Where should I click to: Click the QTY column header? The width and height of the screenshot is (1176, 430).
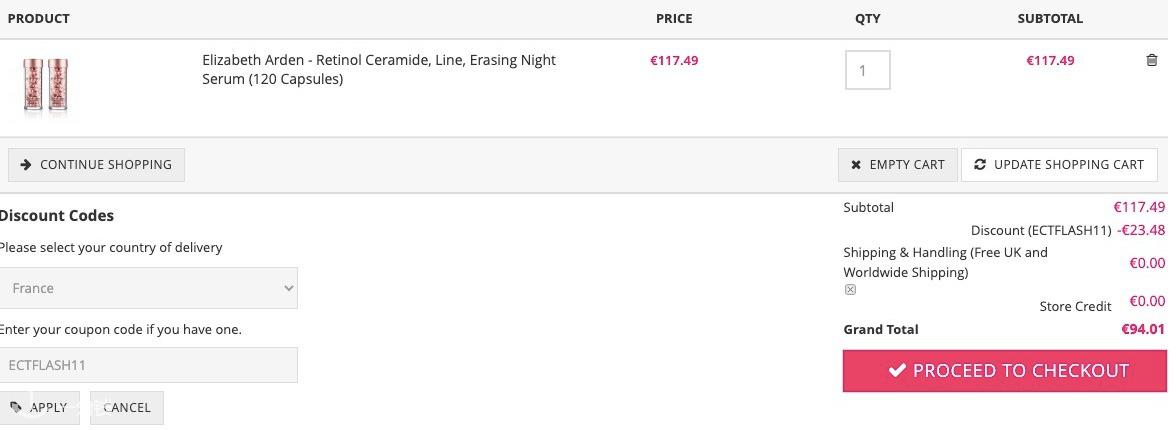867,18
